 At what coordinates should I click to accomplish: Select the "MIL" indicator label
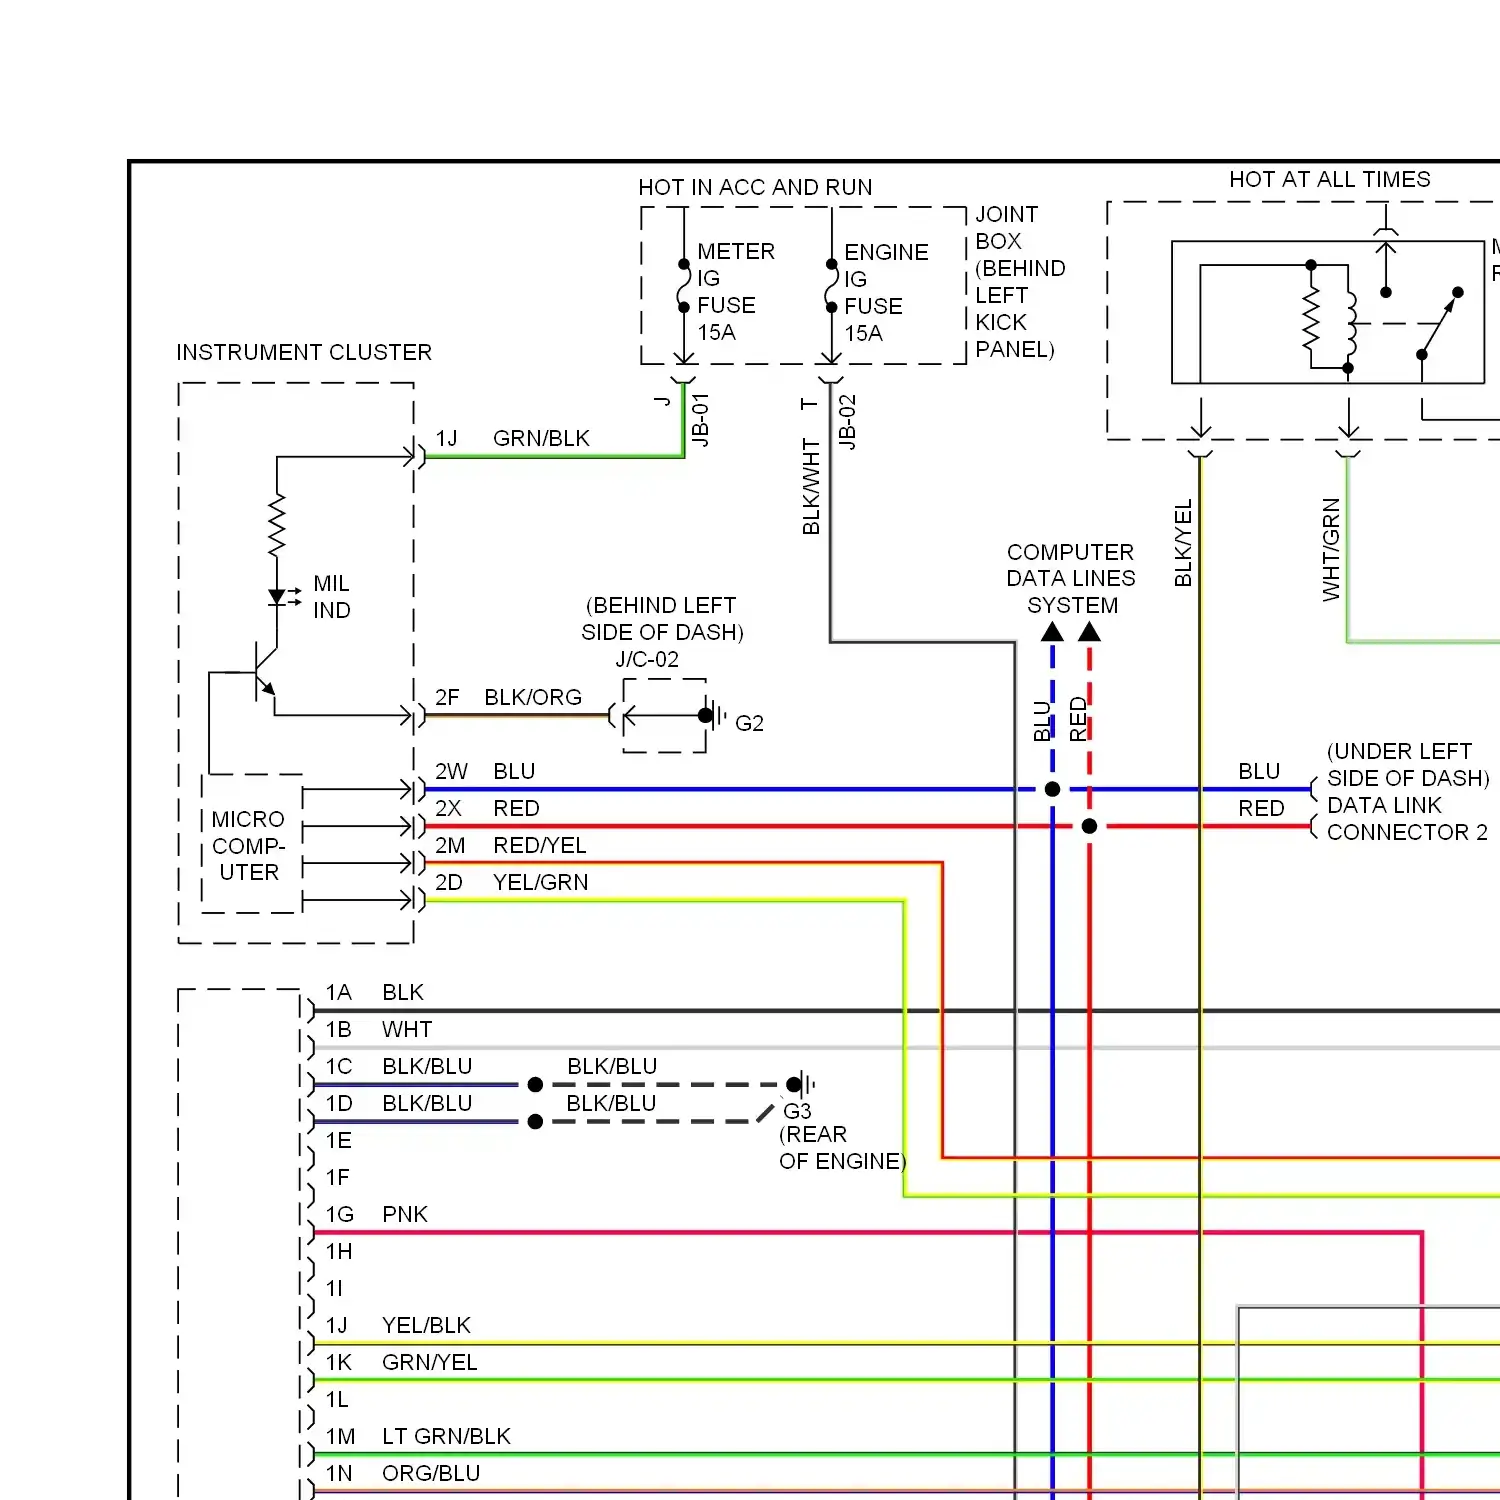[331, 583]
